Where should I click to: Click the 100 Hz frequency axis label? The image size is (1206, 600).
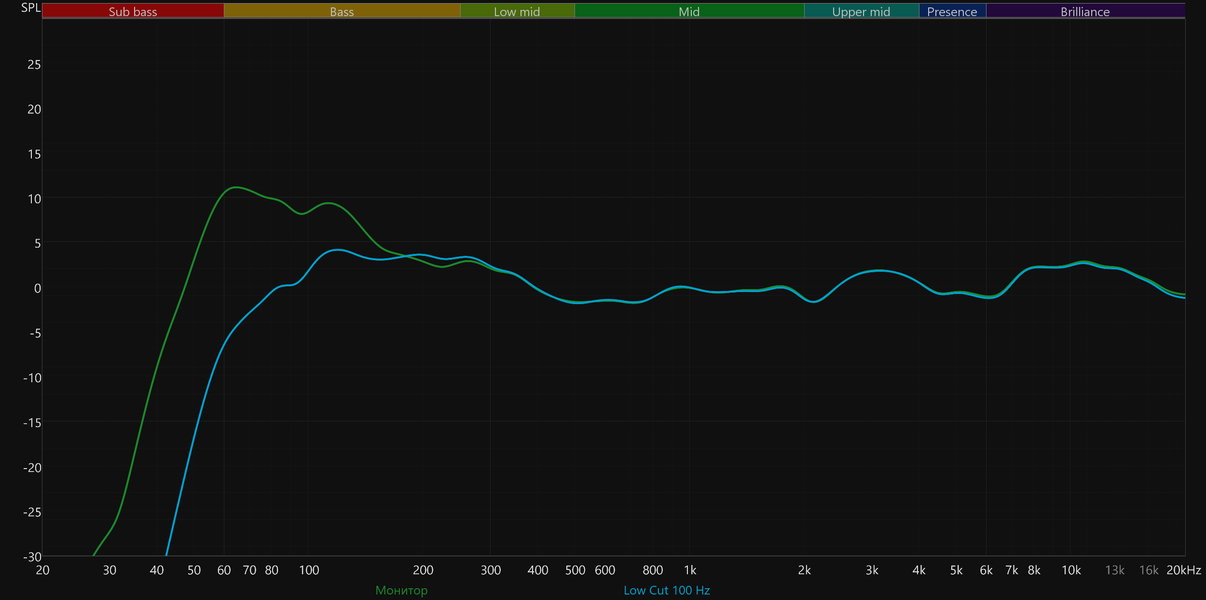(x=309, y=570)
